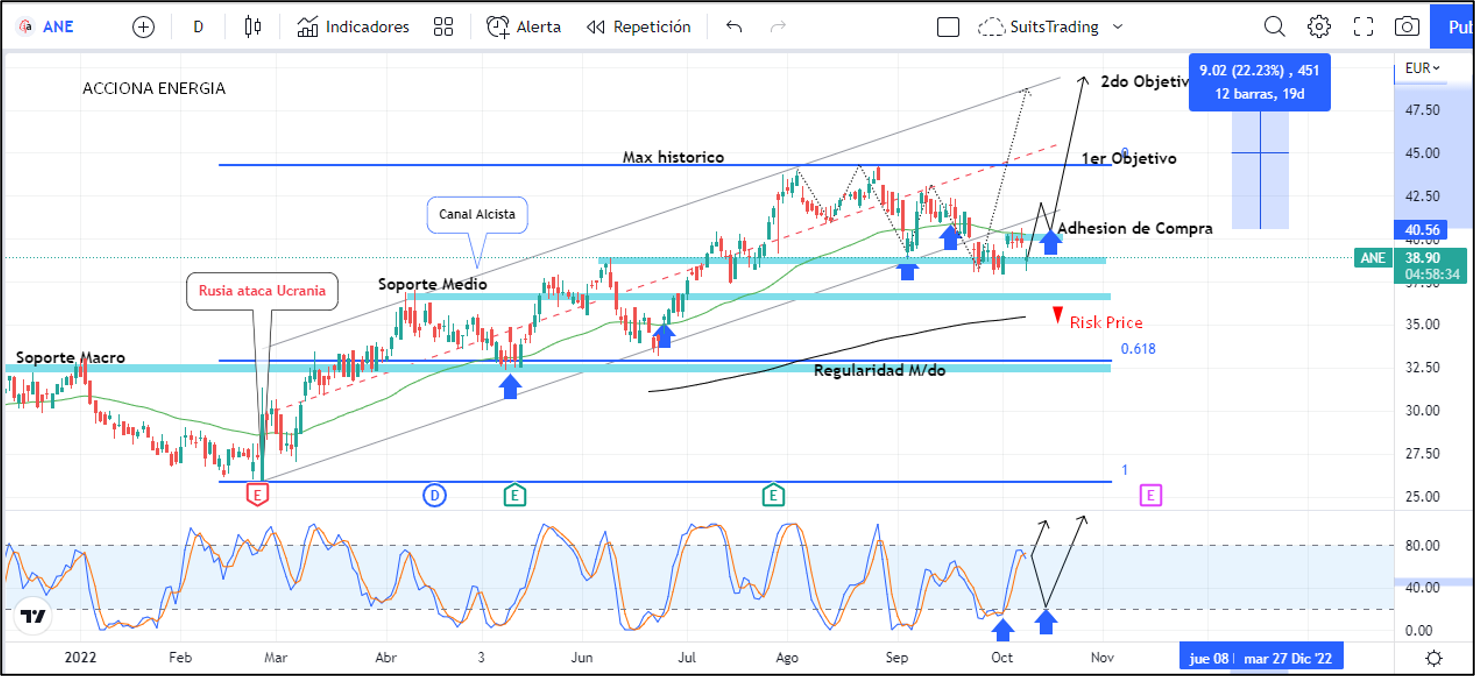Open the Indicadores panel

(x=353, y=27)
